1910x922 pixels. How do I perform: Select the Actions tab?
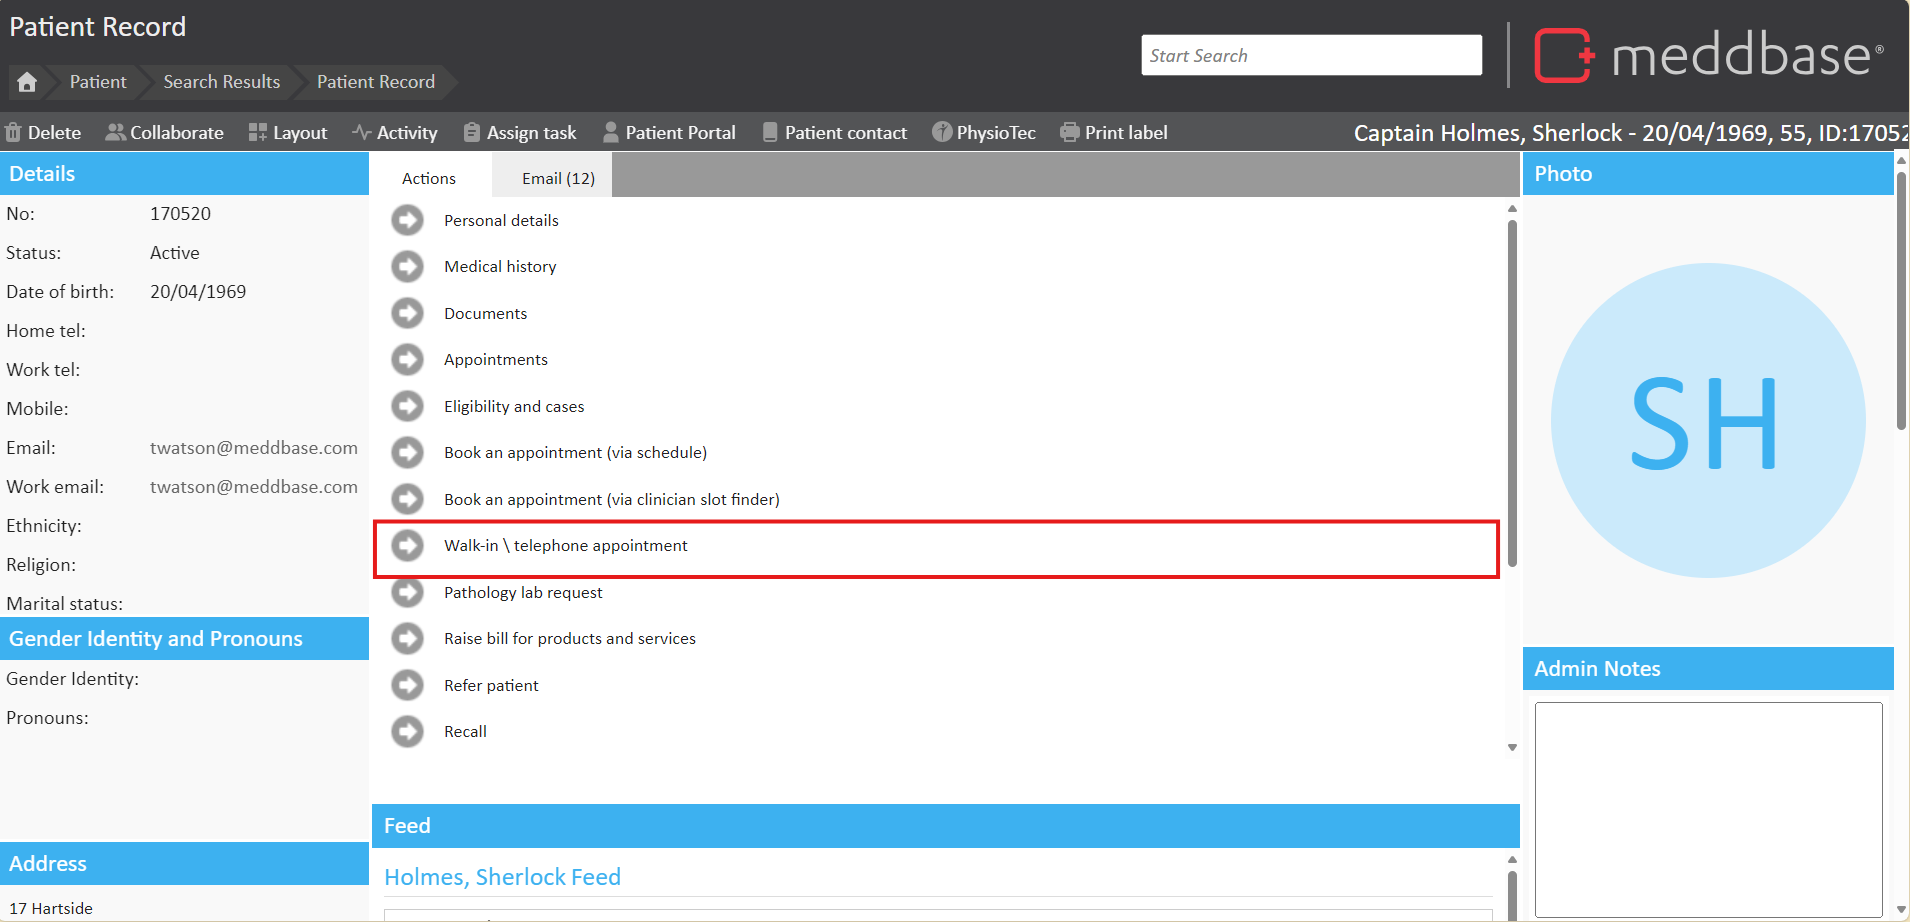click(429, 178)
